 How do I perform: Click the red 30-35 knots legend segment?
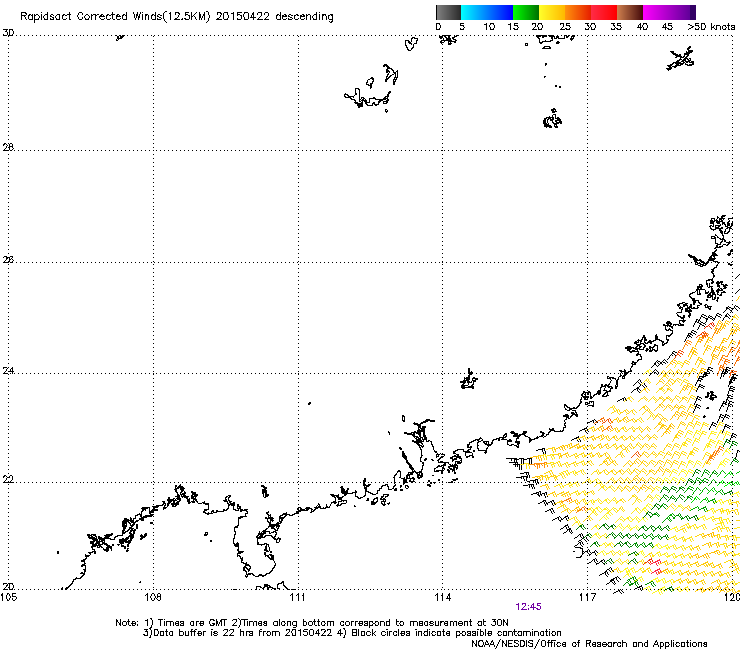click(x=604, y=12)
